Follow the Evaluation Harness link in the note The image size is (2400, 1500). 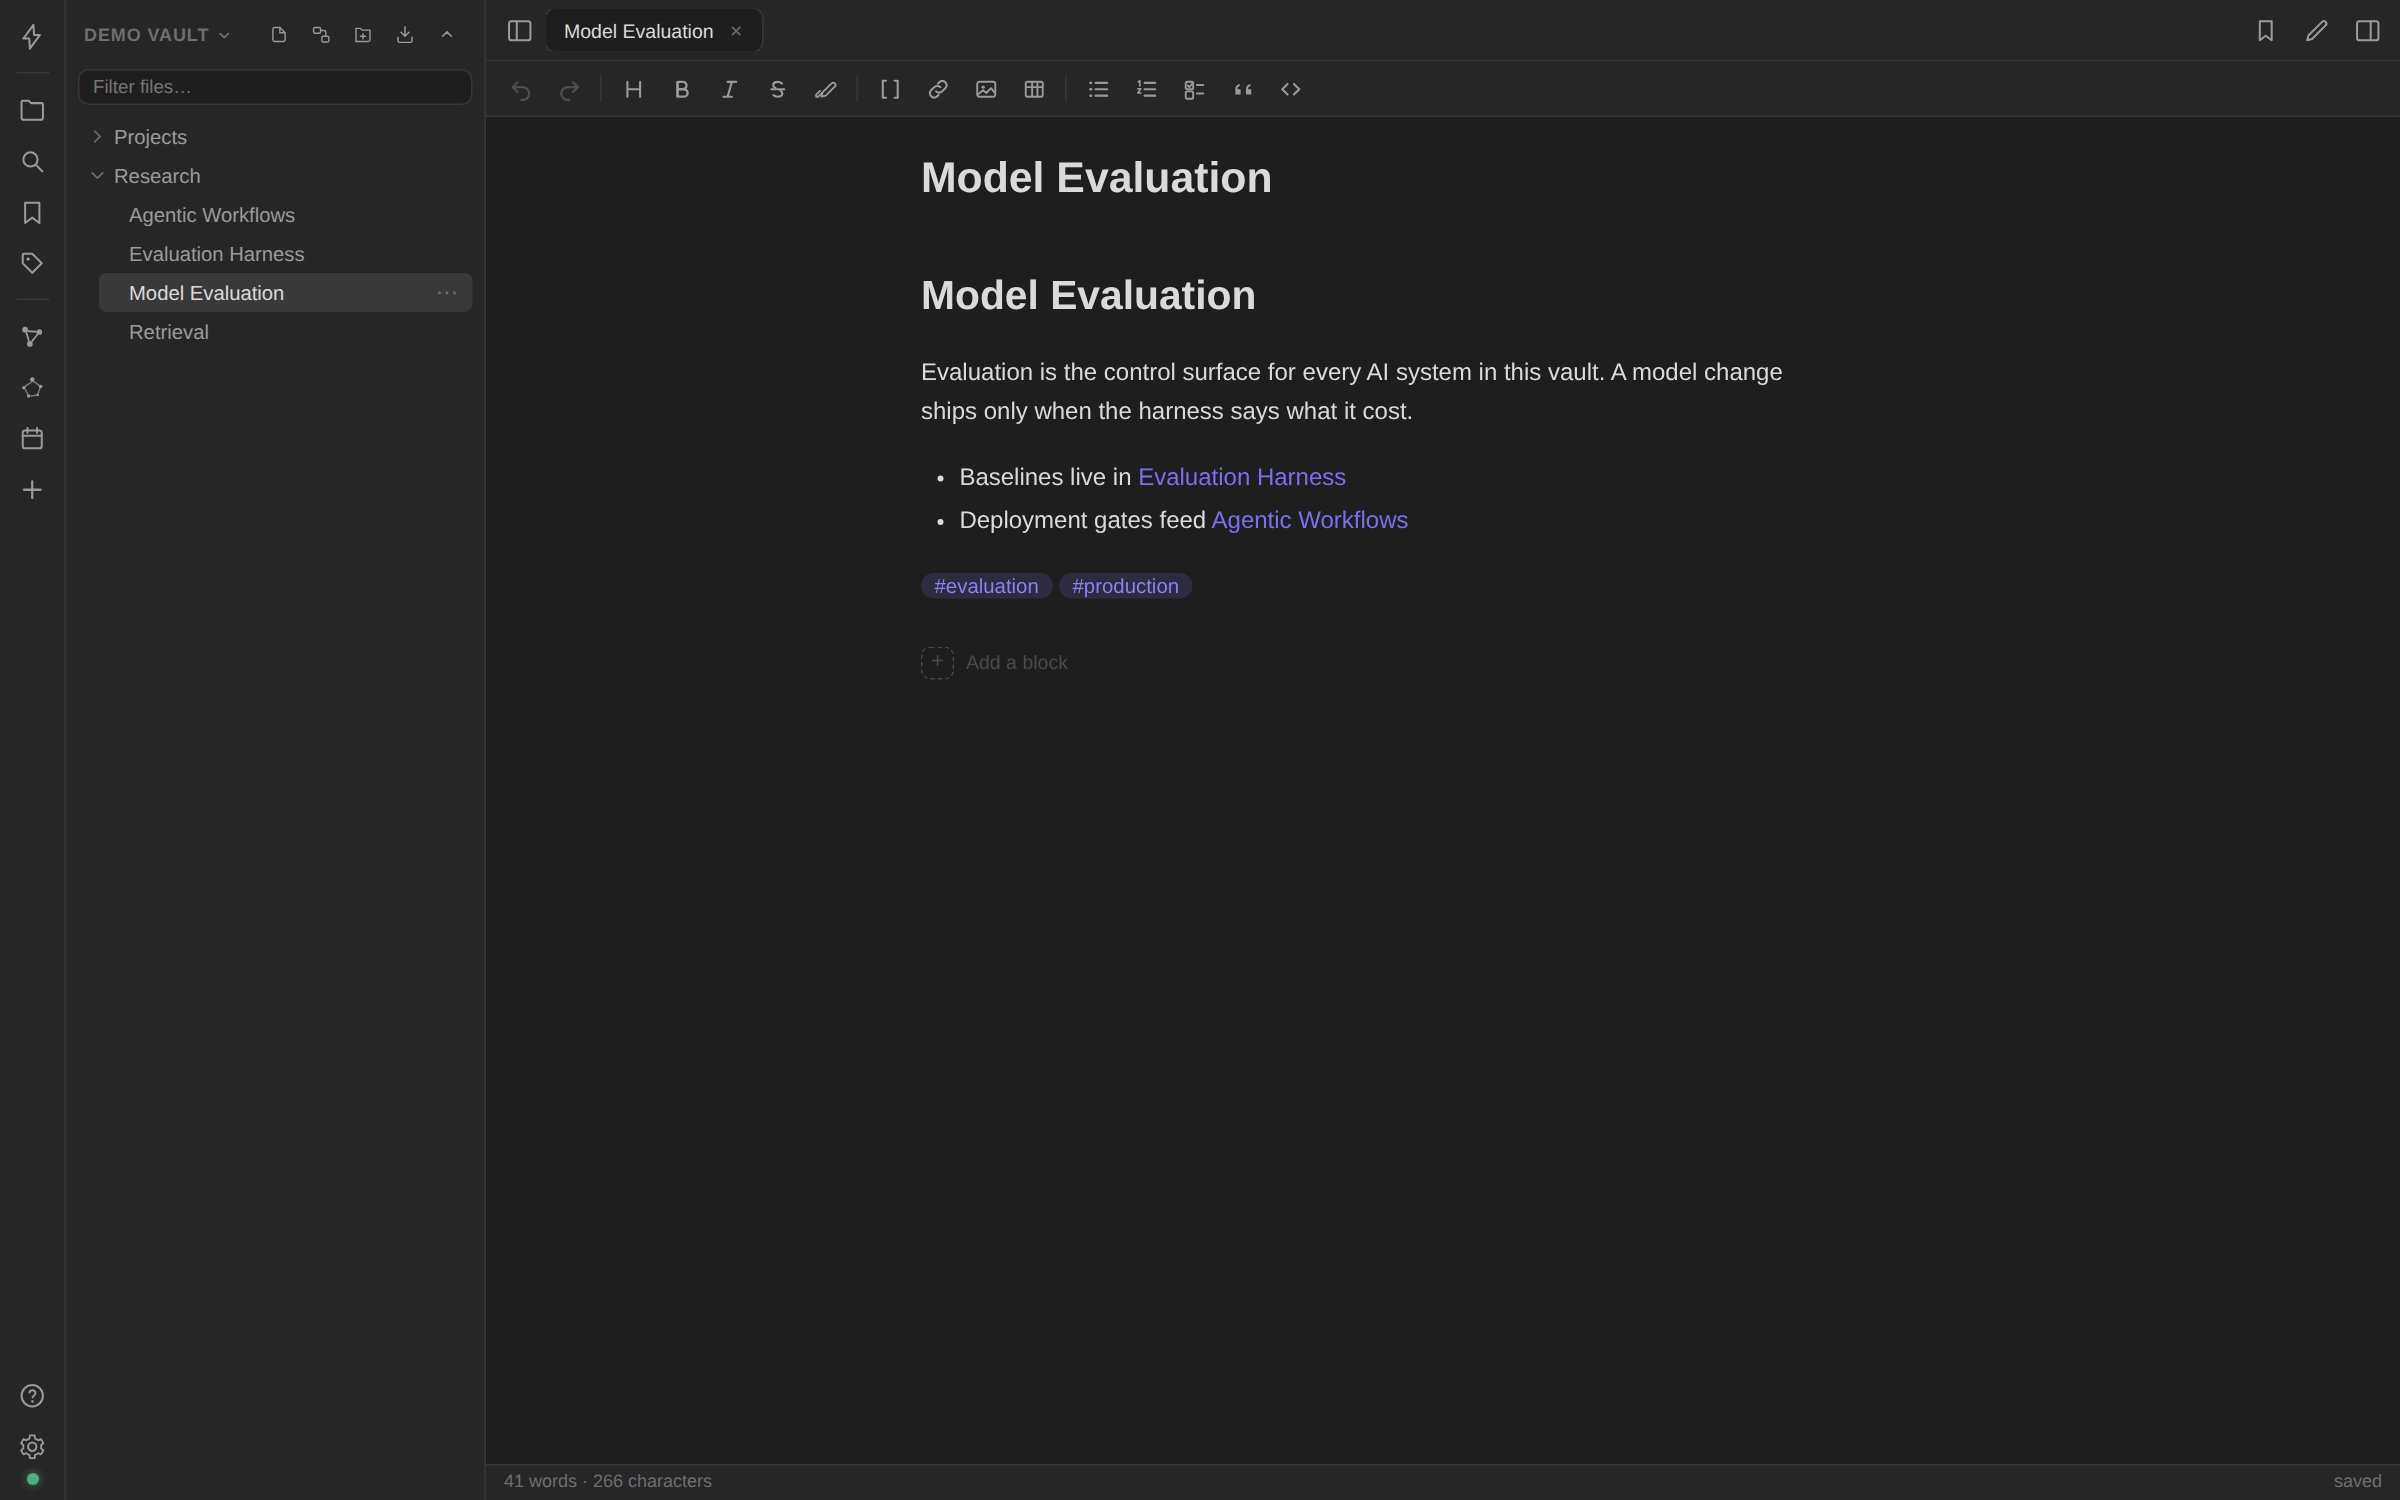(1241, 477)
